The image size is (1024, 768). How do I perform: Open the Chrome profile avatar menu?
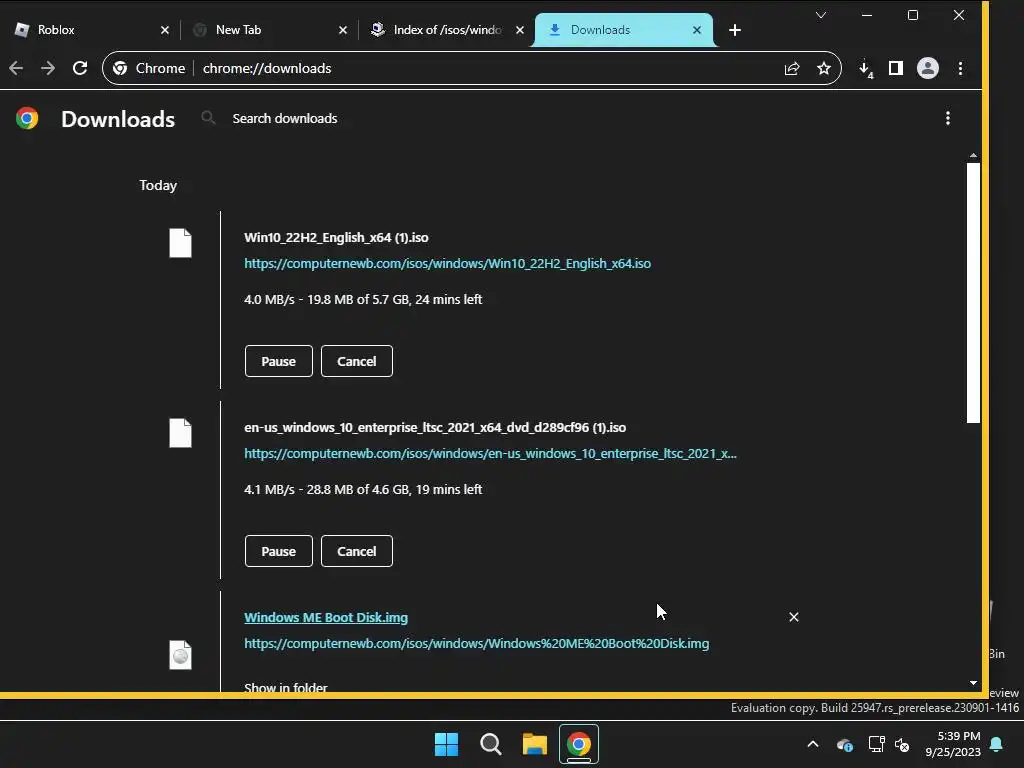(928, 68)
